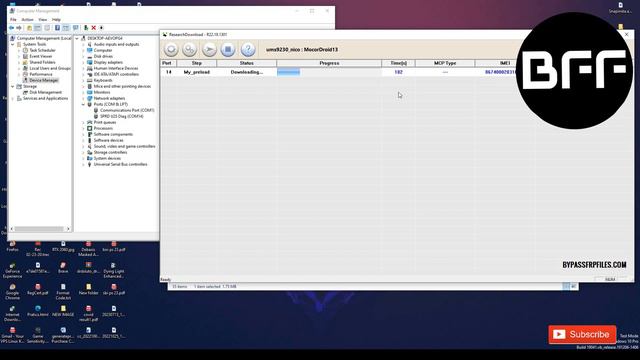Open the GeForce Experience desktop shortcut
640x360 pixels.
(12, 271)
